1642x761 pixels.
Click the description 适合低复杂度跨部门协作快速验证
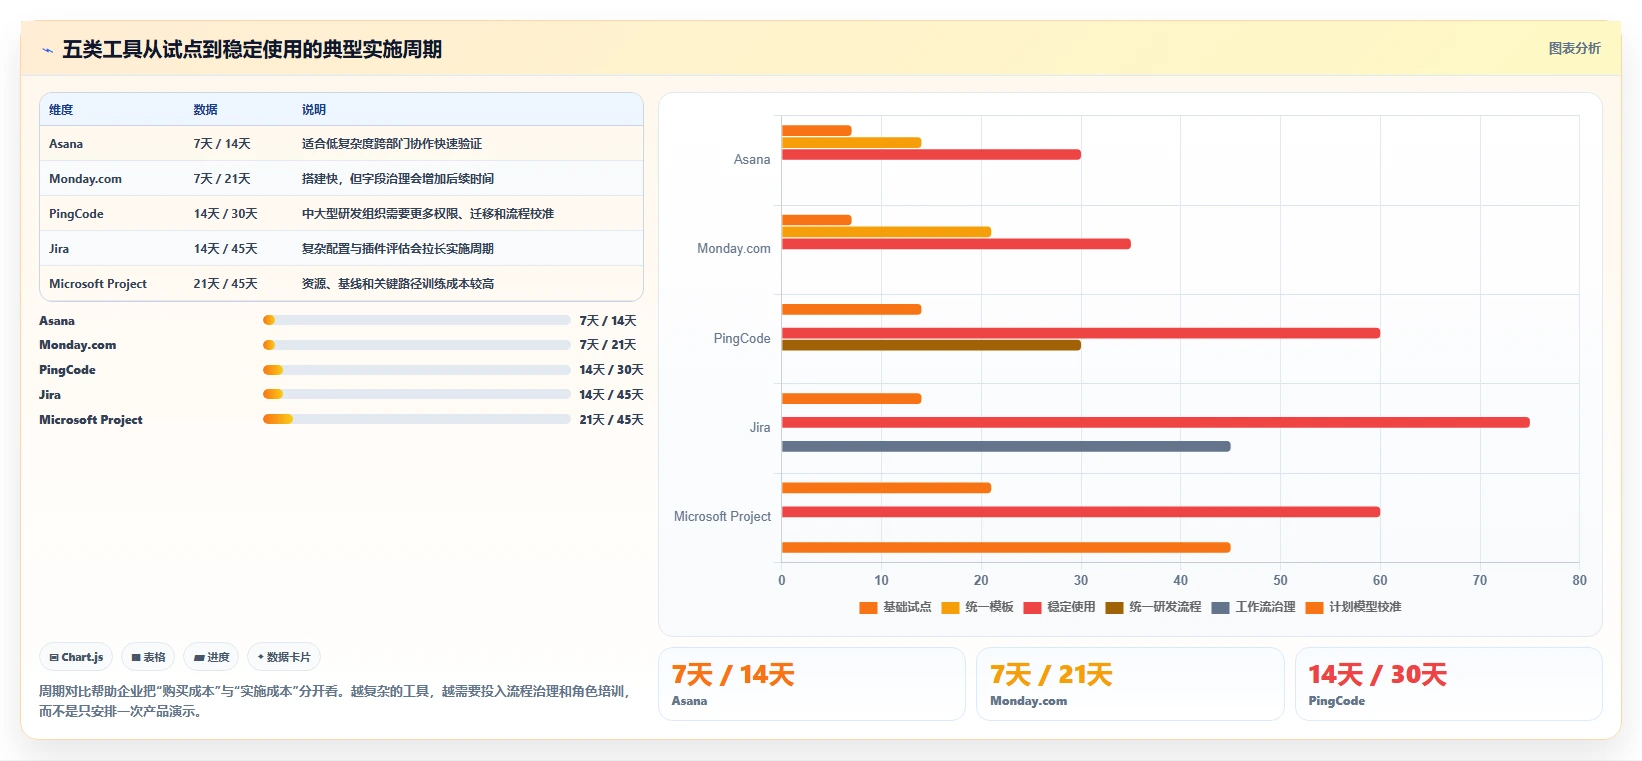(392, 144)
